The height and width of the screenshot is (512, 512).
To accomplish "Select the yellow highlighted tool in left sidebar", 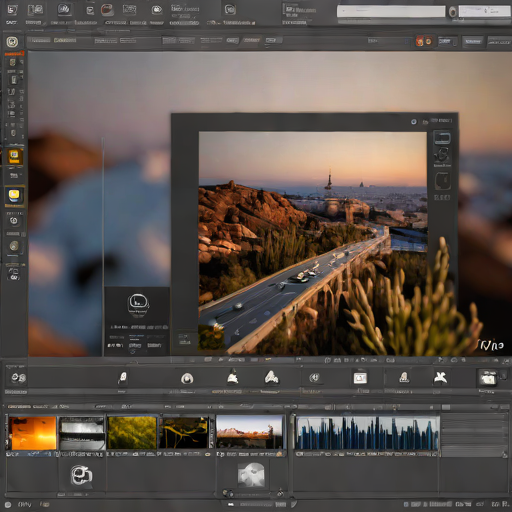I will pos(14,195).
